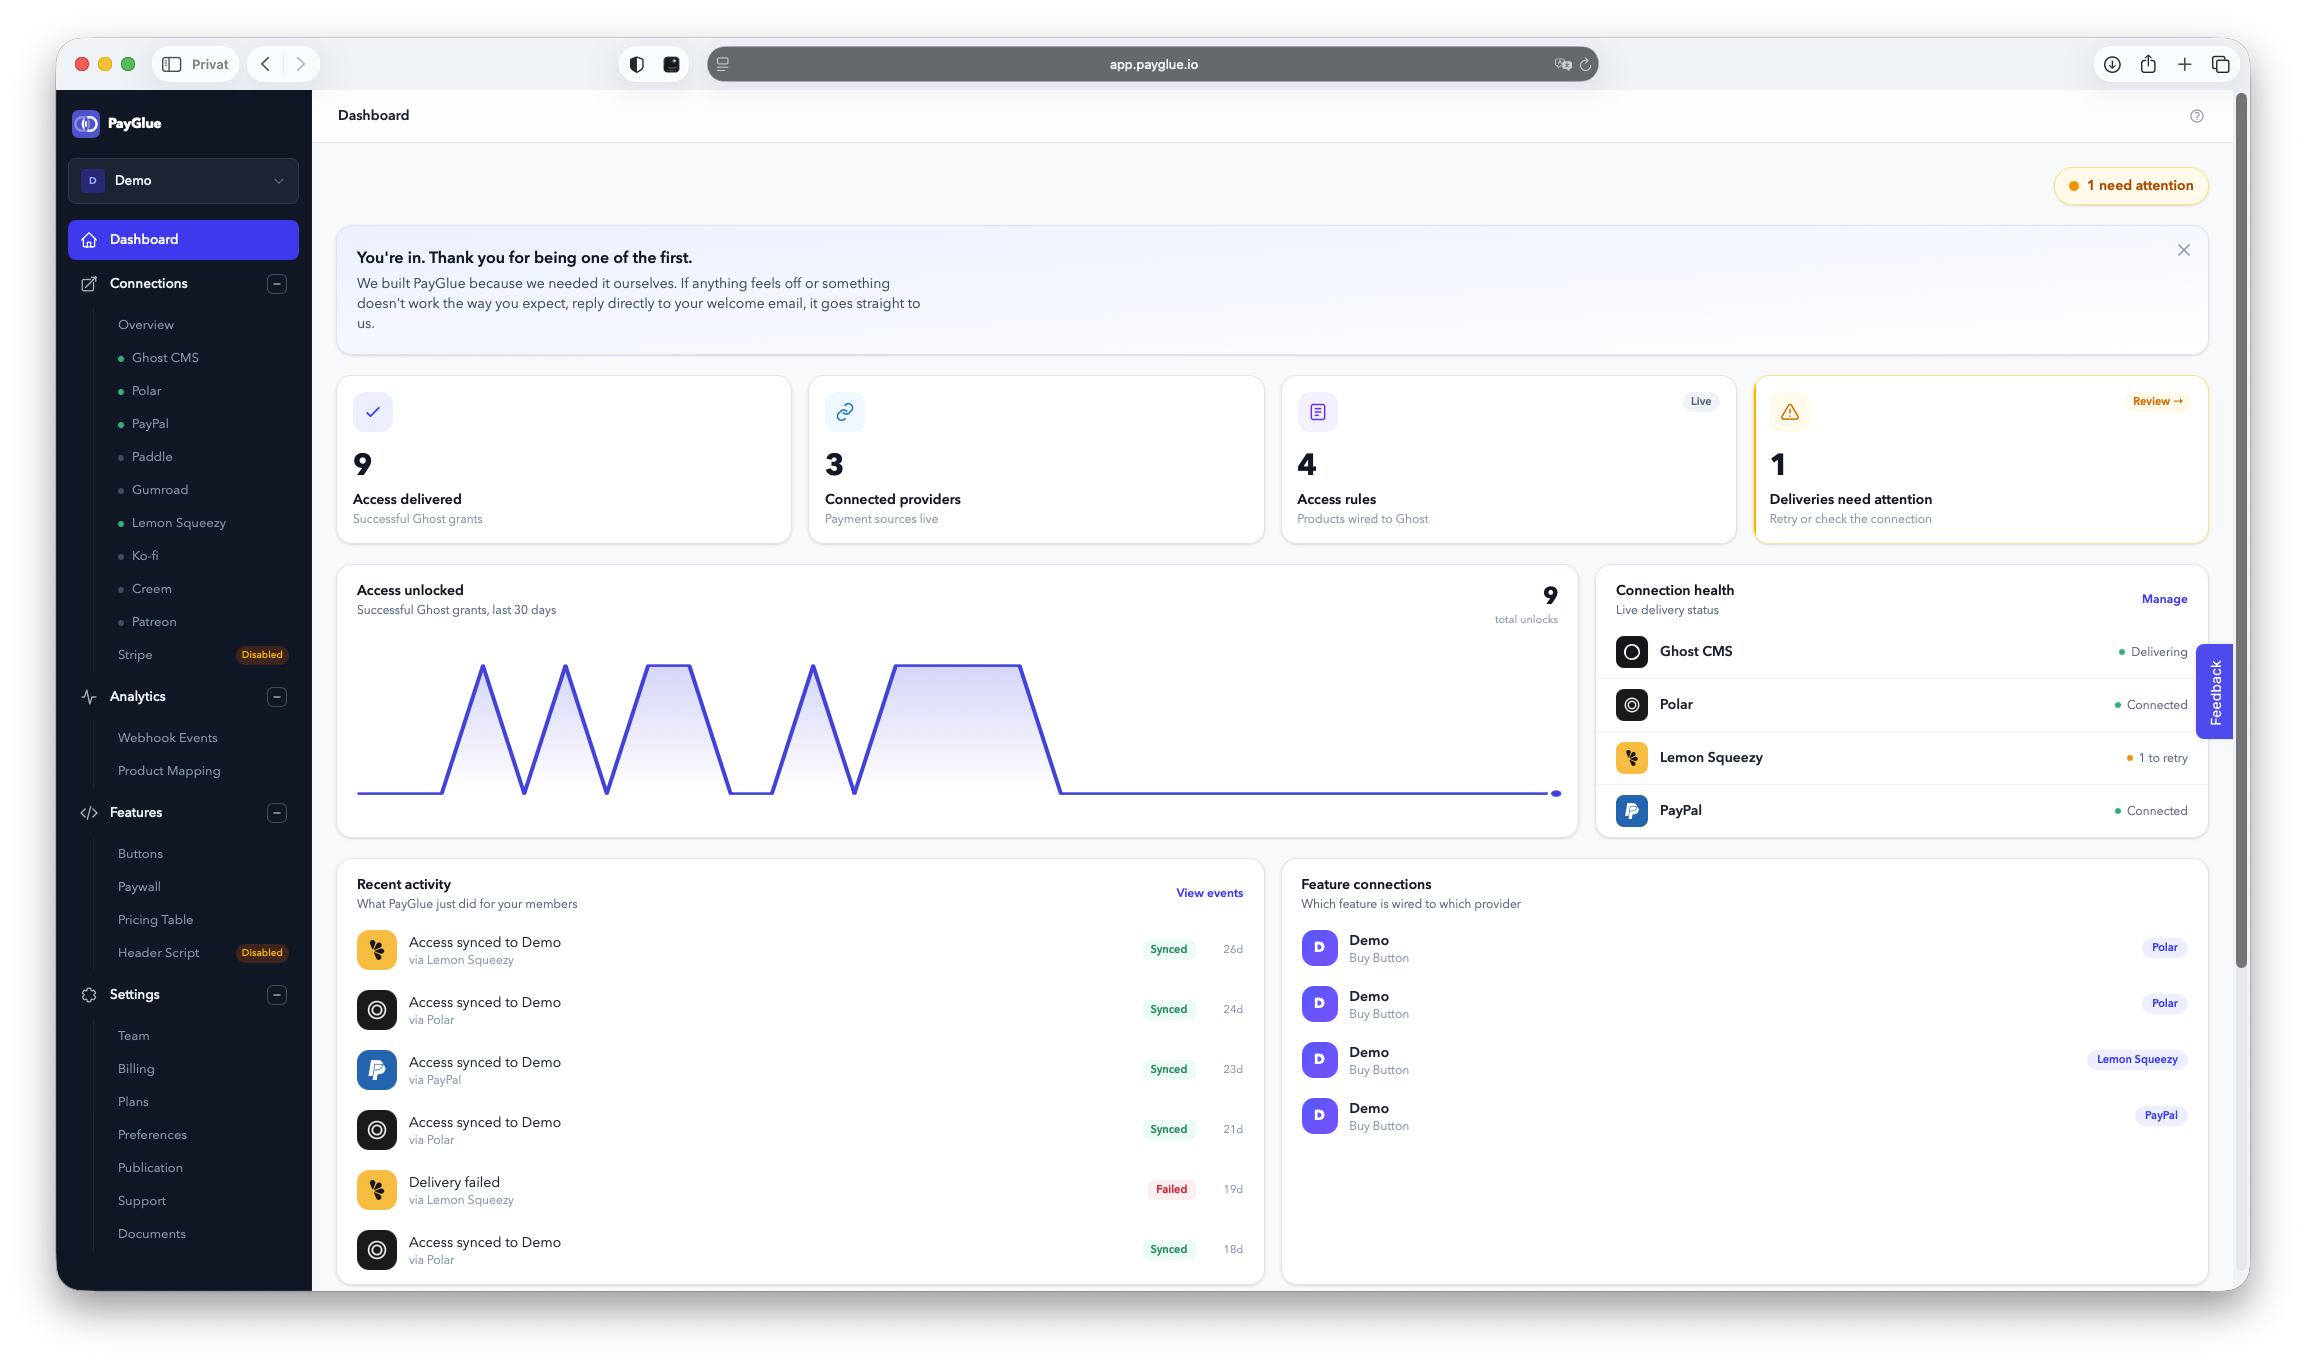Image resolution: width=2306 pixels, height=1365 pixels.
Task: Open Connections Overview in sidebar
Action: pyautogui.click(x=146, y=325)
